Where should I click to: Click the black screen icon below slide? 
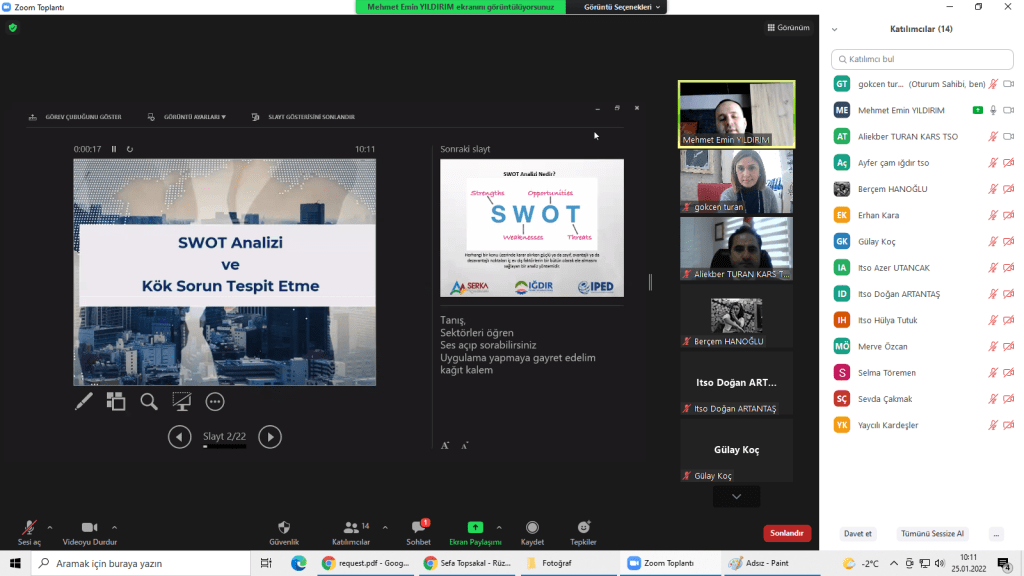182,401
